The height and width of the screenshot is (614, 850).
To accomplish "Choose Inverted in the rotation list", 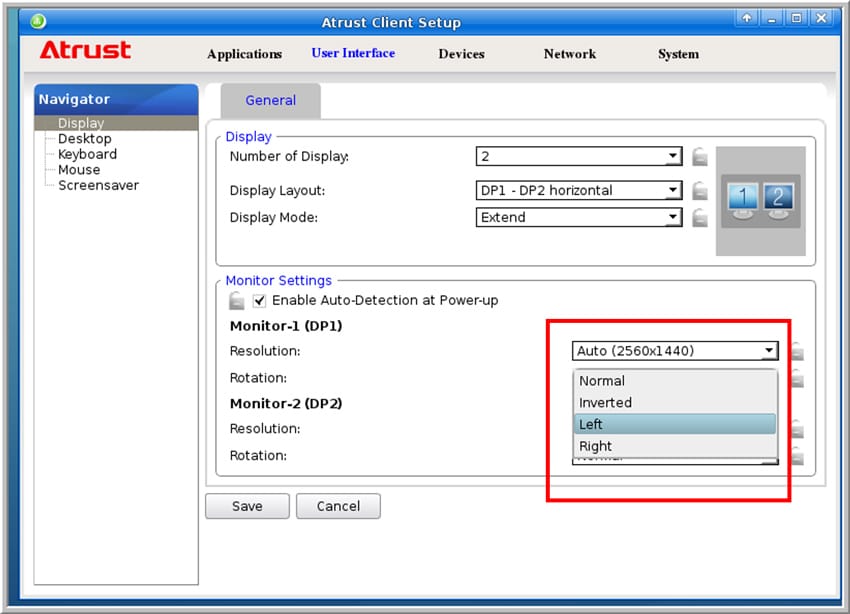I will click(x=675, y=403).
